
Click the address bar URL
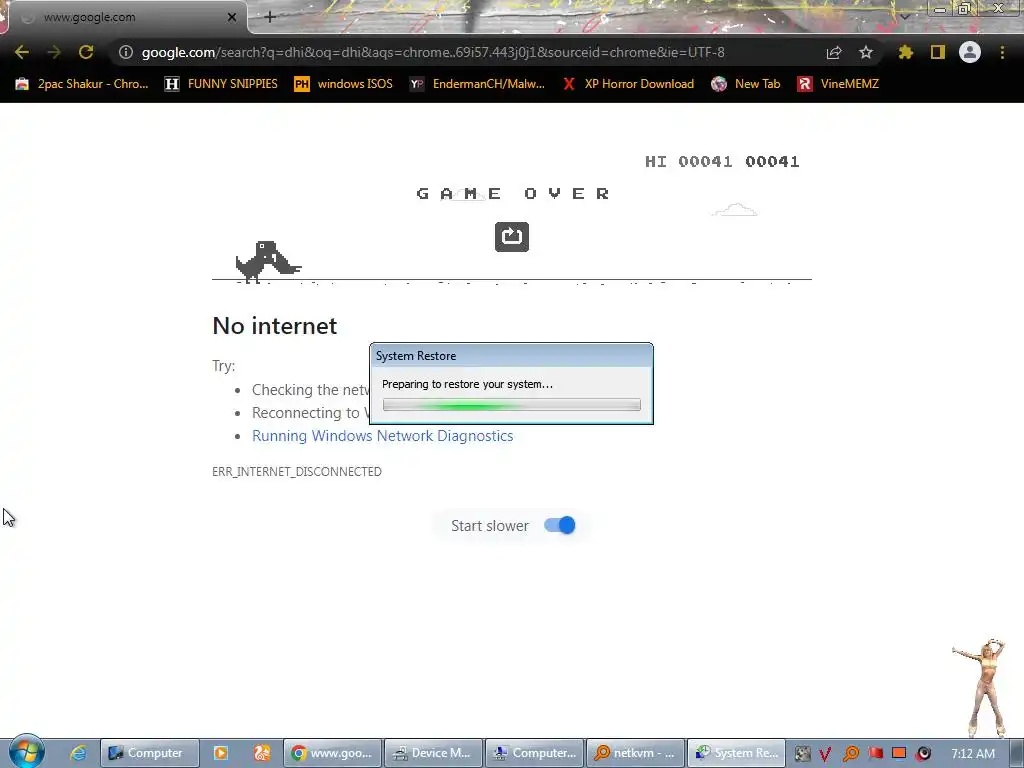click(x=433, y=52)
